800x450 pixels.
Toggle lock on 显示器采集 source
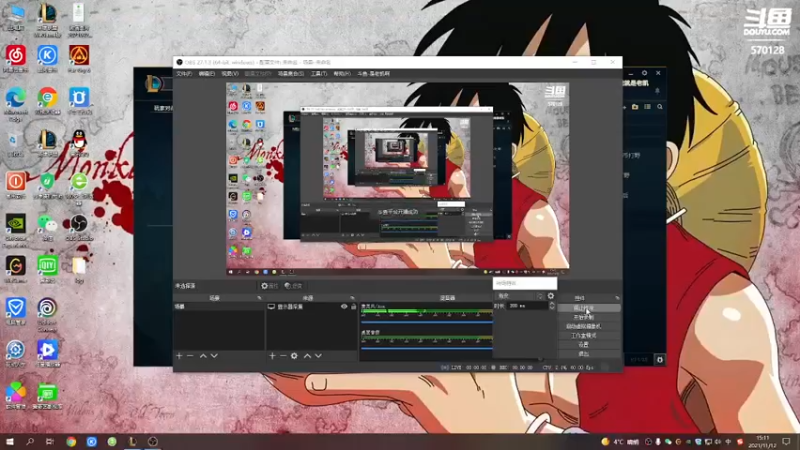pyautogui.click(x=354, y=307)
